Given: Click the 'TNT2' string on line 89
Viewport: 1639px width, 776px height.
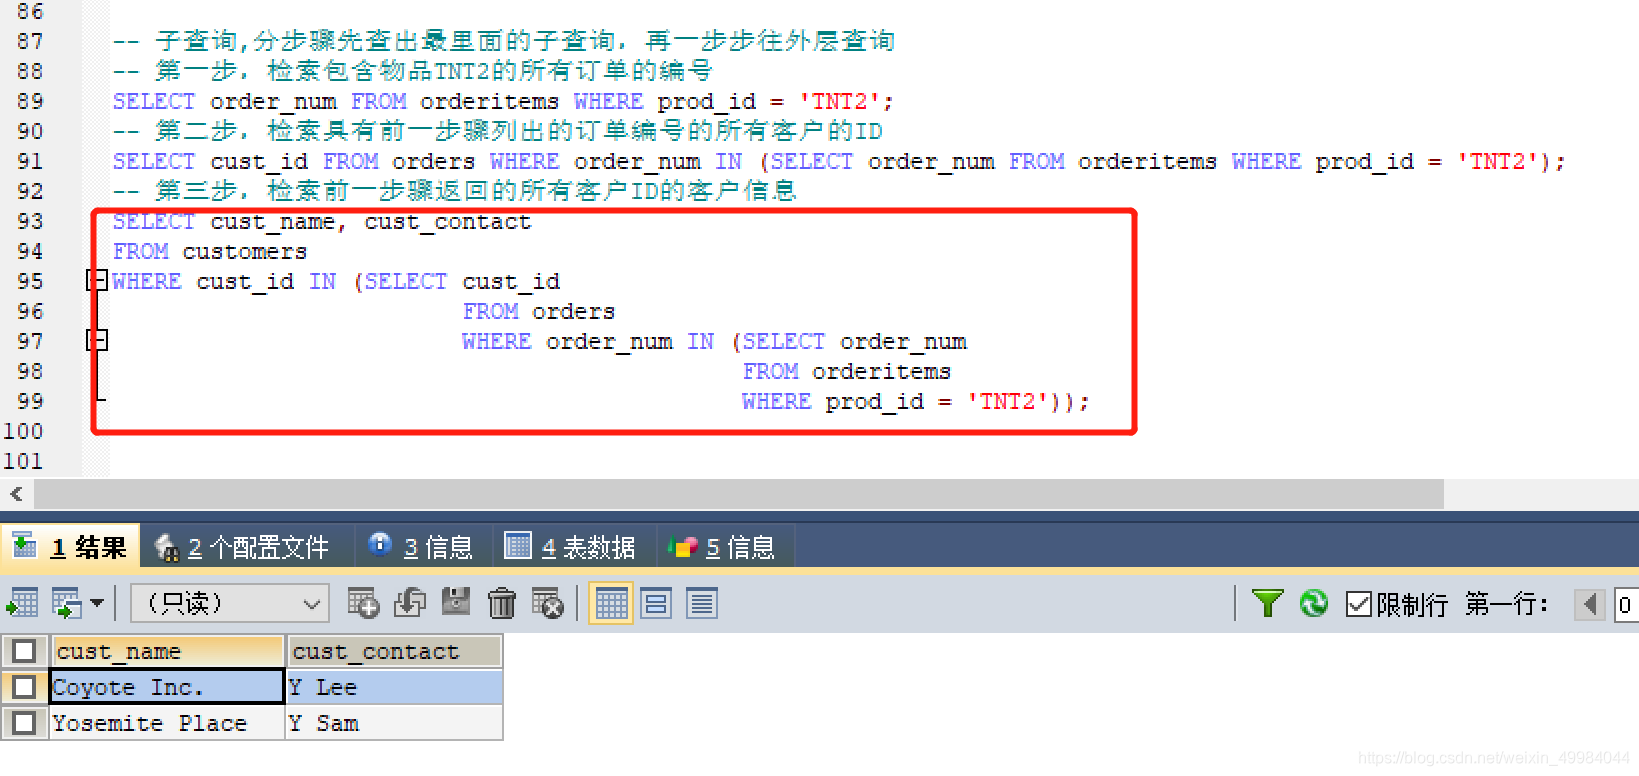Looking at the screenshot, I should [x=839, y=101].
